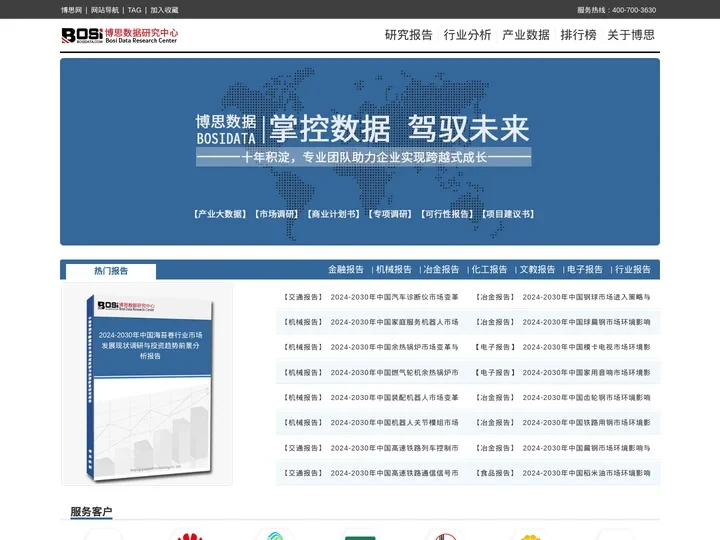Open the 中国家用音响市场 report
This screenshot has width=720, height=540.
(586, 372)
